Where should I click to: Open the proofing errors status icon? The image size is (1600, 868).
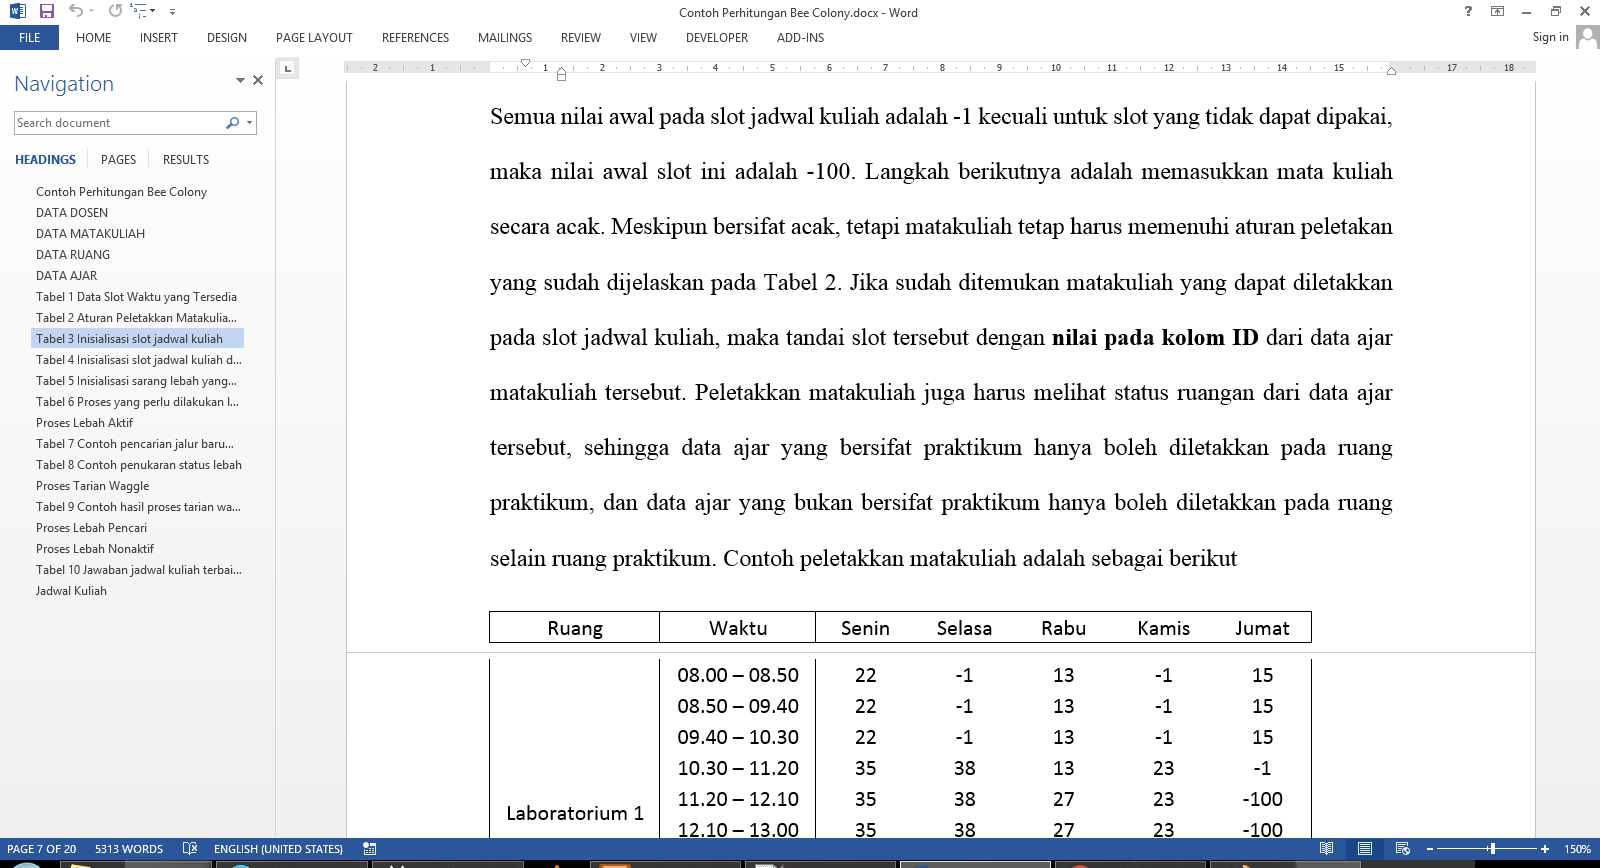190,849
